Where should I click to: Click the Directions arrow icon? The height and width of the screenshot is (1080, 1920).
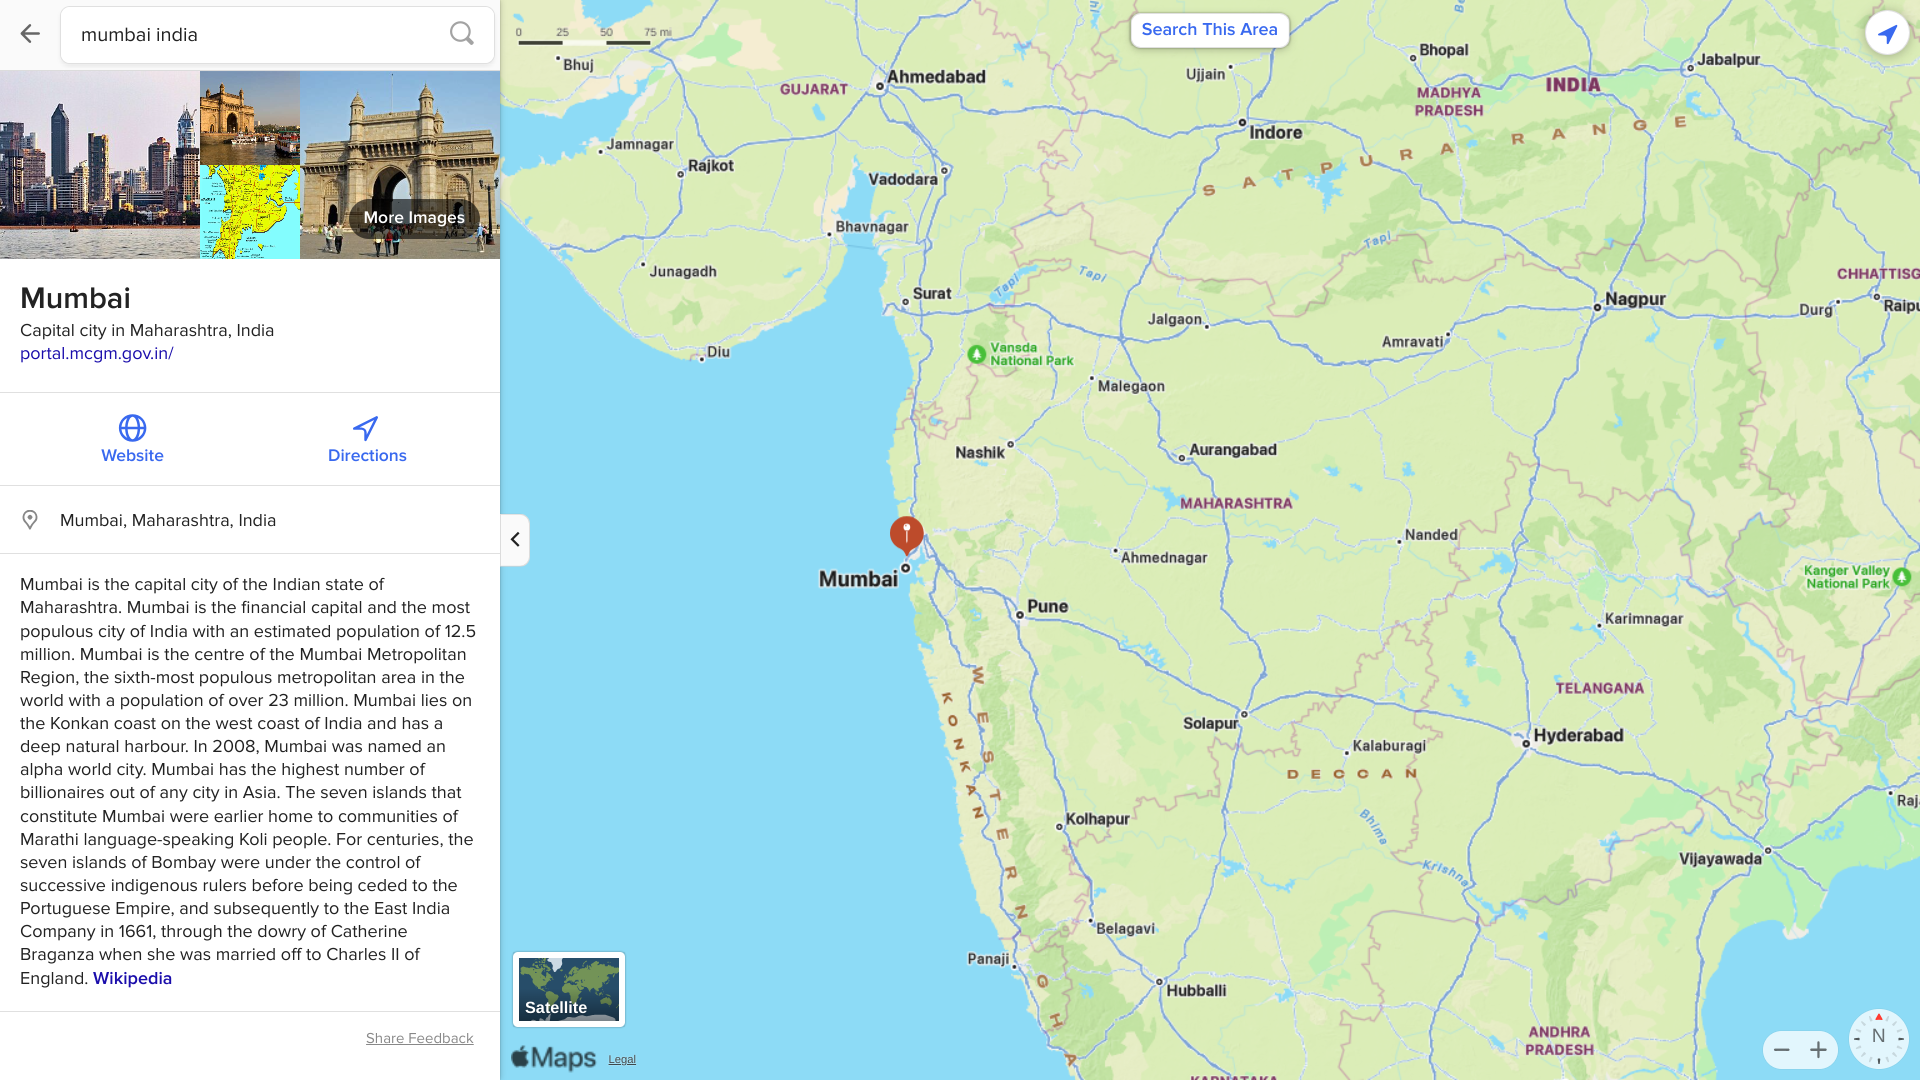(366, 428)
